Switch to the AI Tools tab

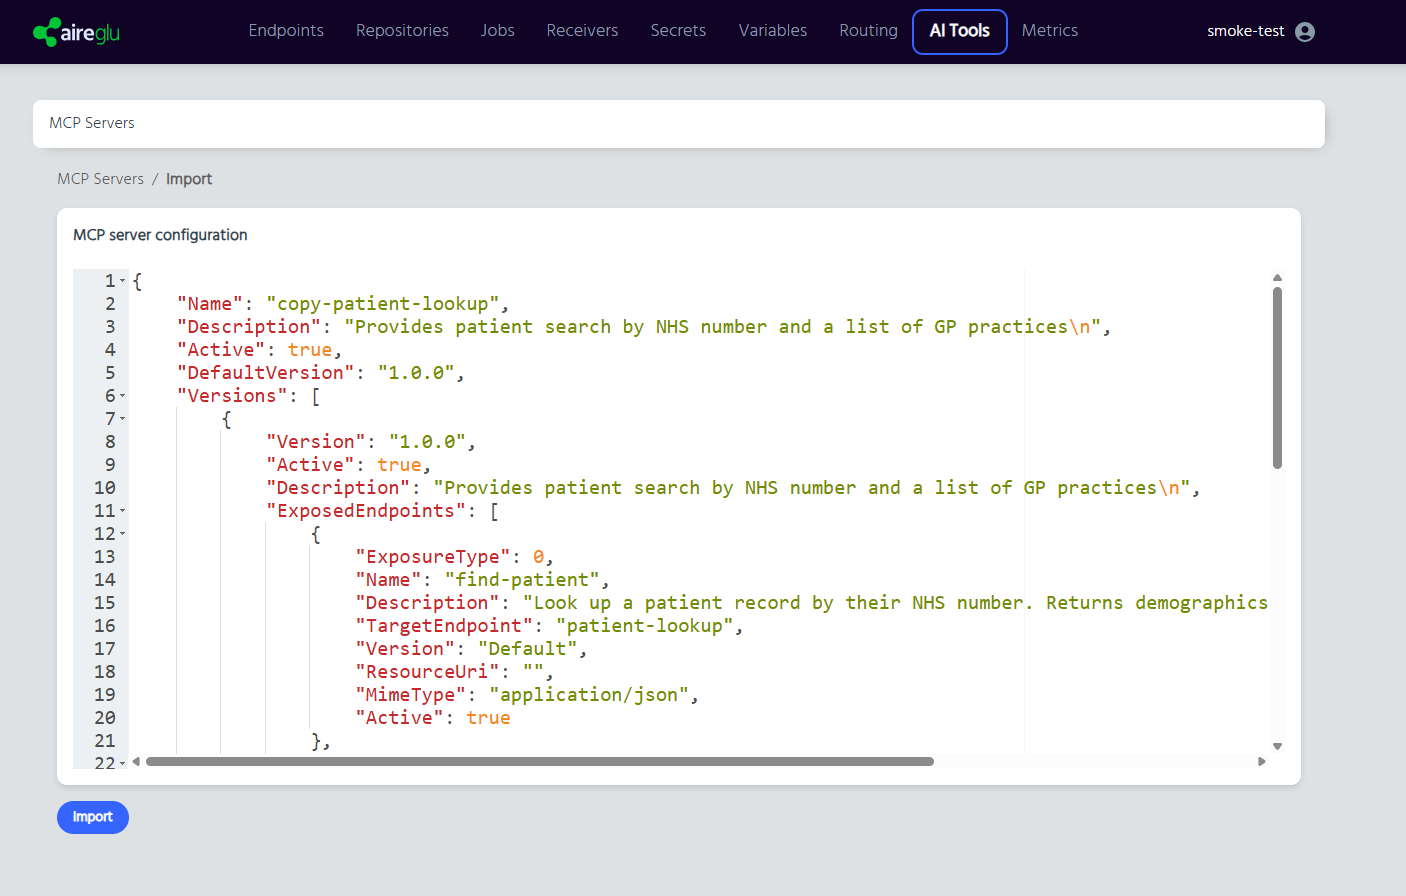pos(959,31)
